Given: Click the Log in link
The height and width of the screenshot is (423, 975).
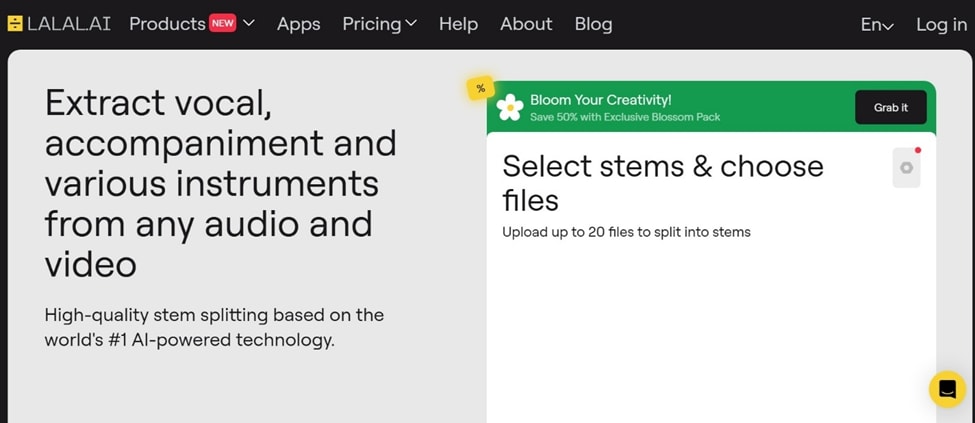Looking at the screenshot, I should pyautogui.click(x=941, y=24).
